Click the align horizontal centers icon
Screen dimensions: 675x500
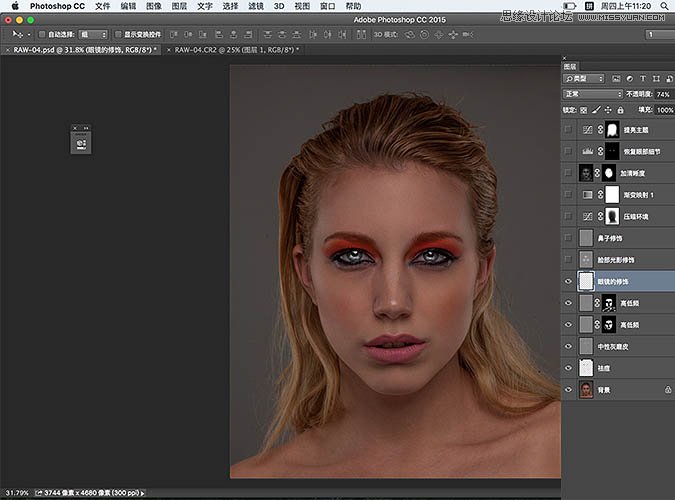(234, 34)
